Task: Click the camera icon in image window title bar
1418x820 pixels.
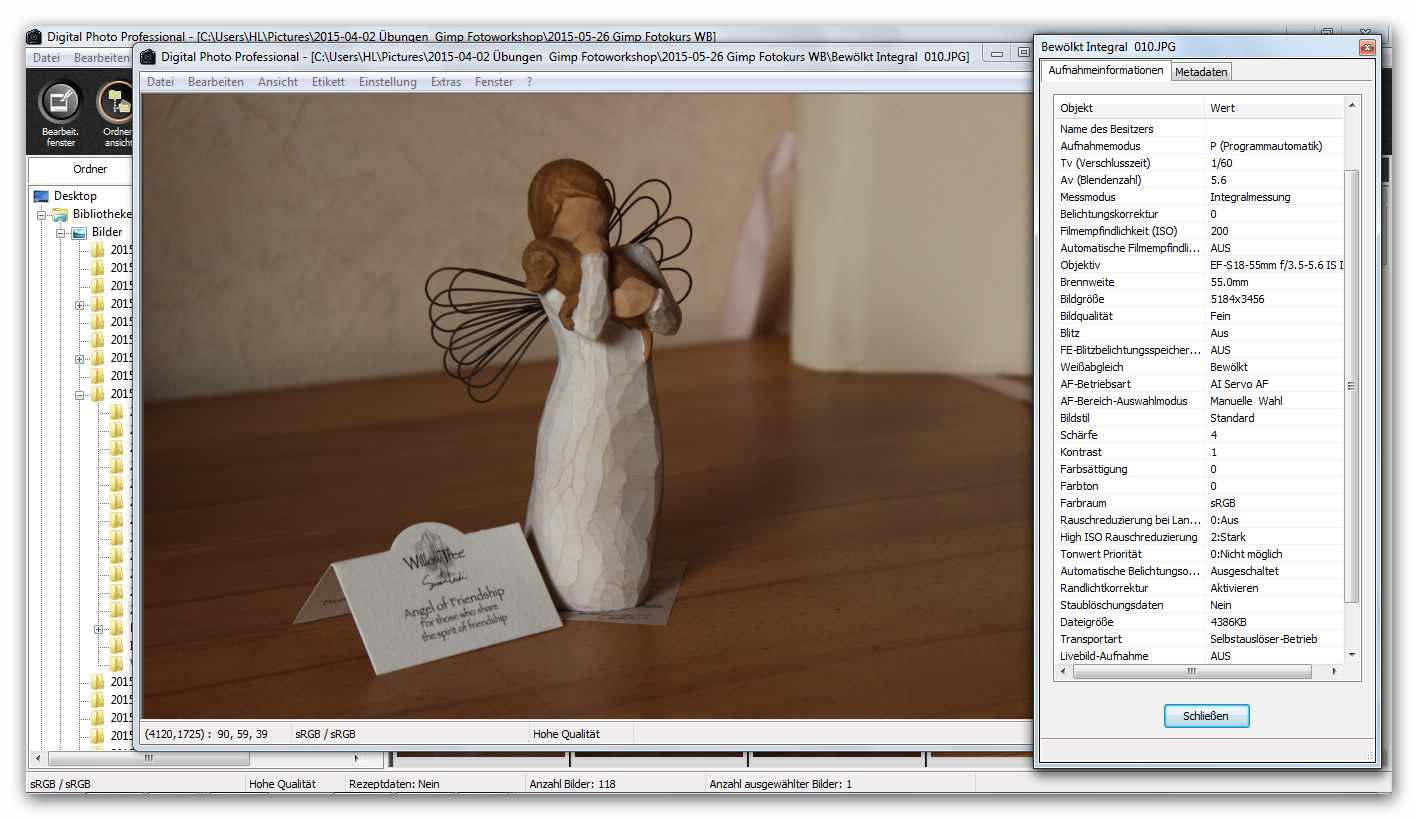Action: tap(148, 57)
